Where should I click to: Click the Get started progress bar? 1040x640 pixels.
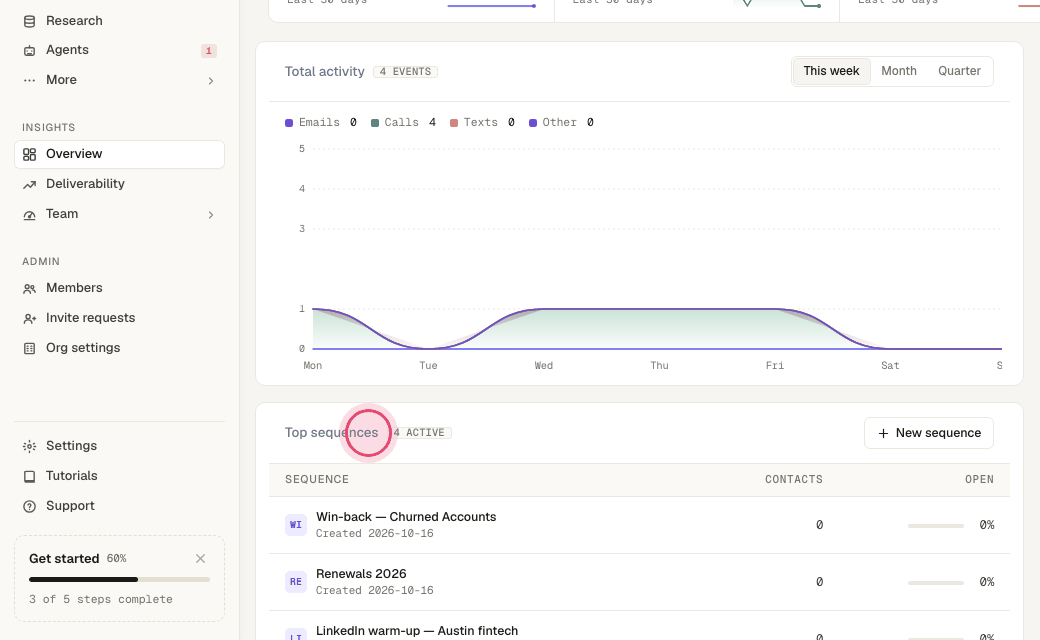tap(119, 580)
